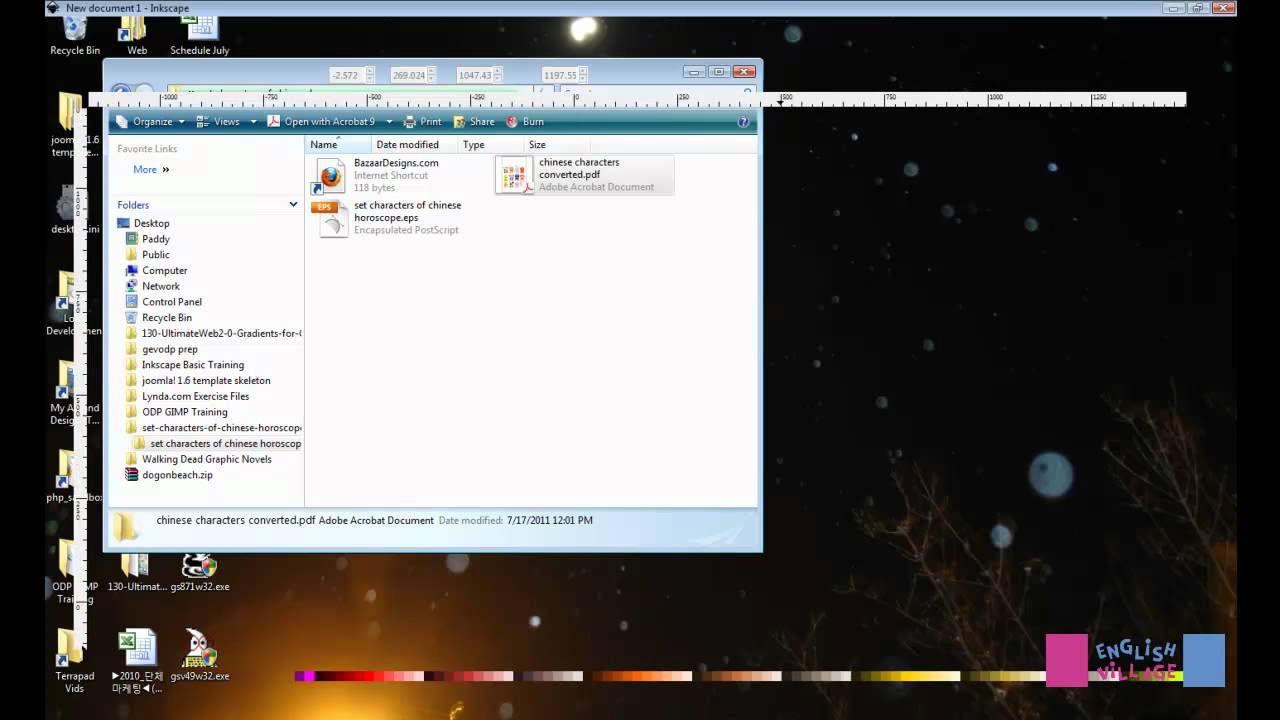Select 130-UltimateWeb2-0-Gradients folder in tree
1280x720 pixels.
214,333
